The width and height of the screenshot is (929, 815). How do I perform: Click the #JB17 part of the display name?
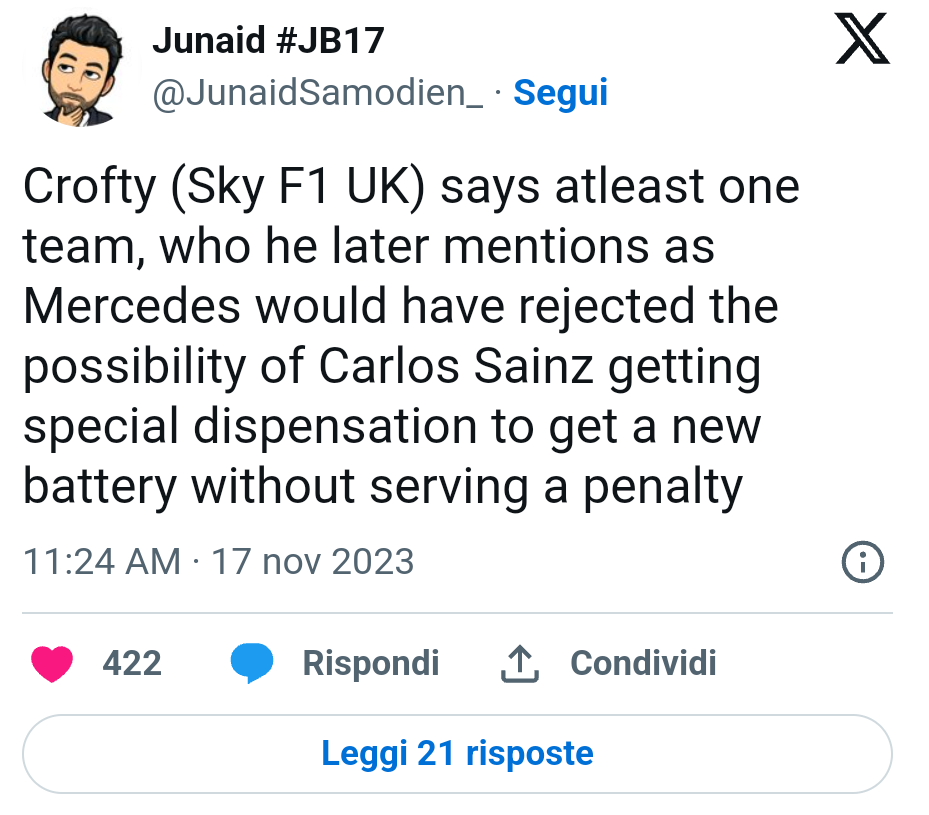click(330, 40)
